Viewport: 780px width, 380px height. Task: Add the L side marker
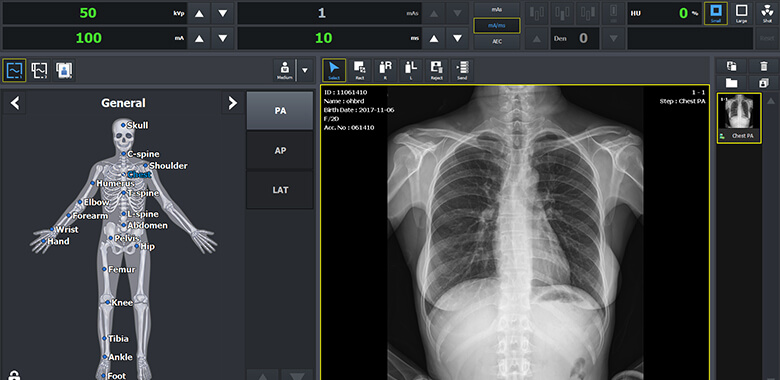[411, 70]
